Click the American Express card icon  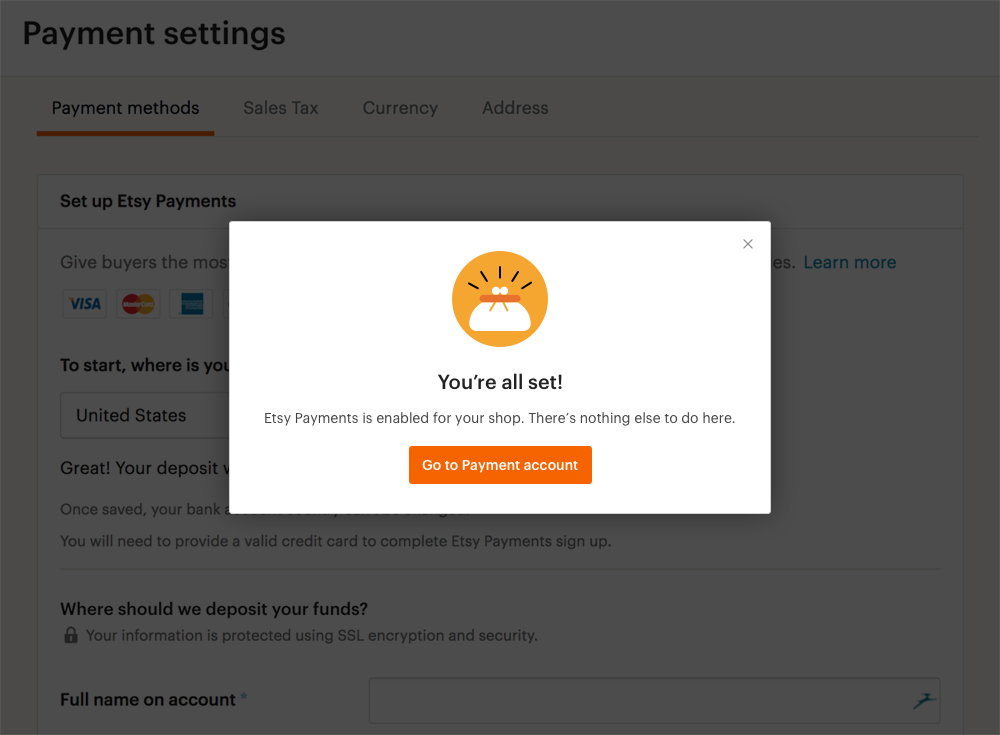[191, 304]
